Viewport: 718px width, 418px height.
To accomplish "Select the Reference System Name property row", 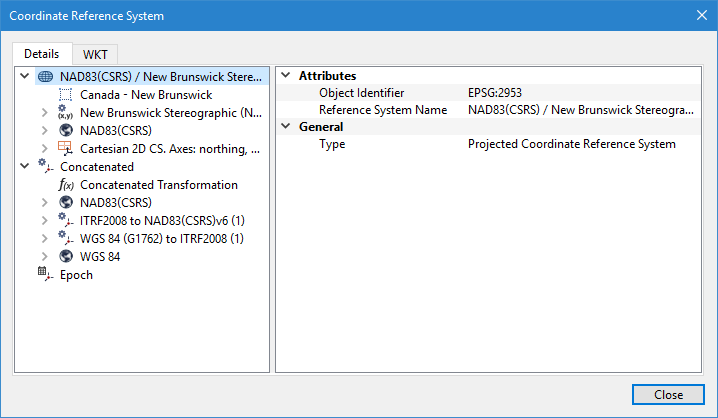I will pyautogui.click(x=382, y=110).
